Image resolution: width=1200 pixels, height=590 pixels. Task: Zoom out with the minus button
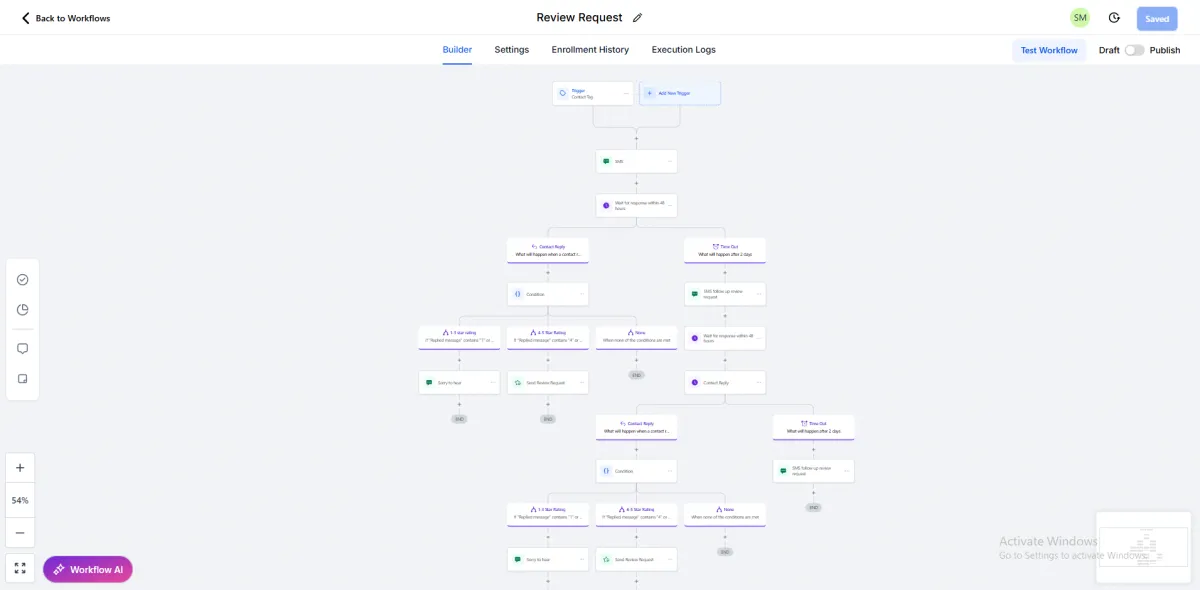point(20,532)
